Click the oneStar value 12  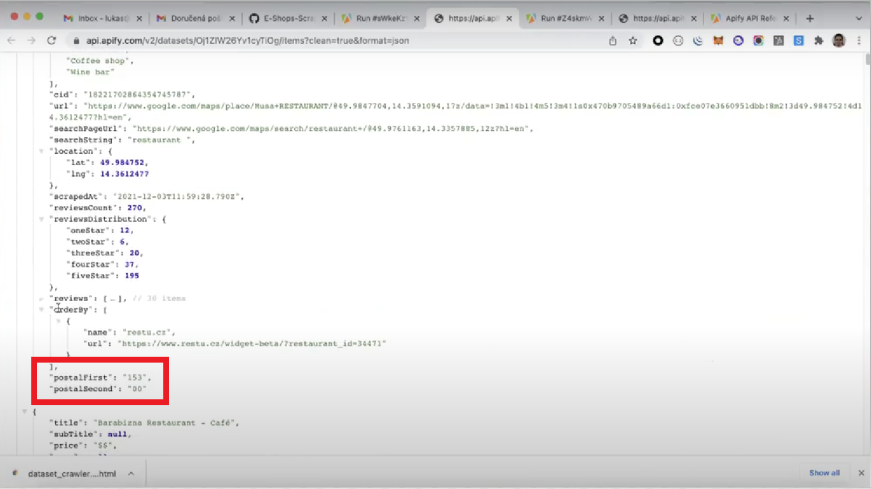tap(124, 230)
